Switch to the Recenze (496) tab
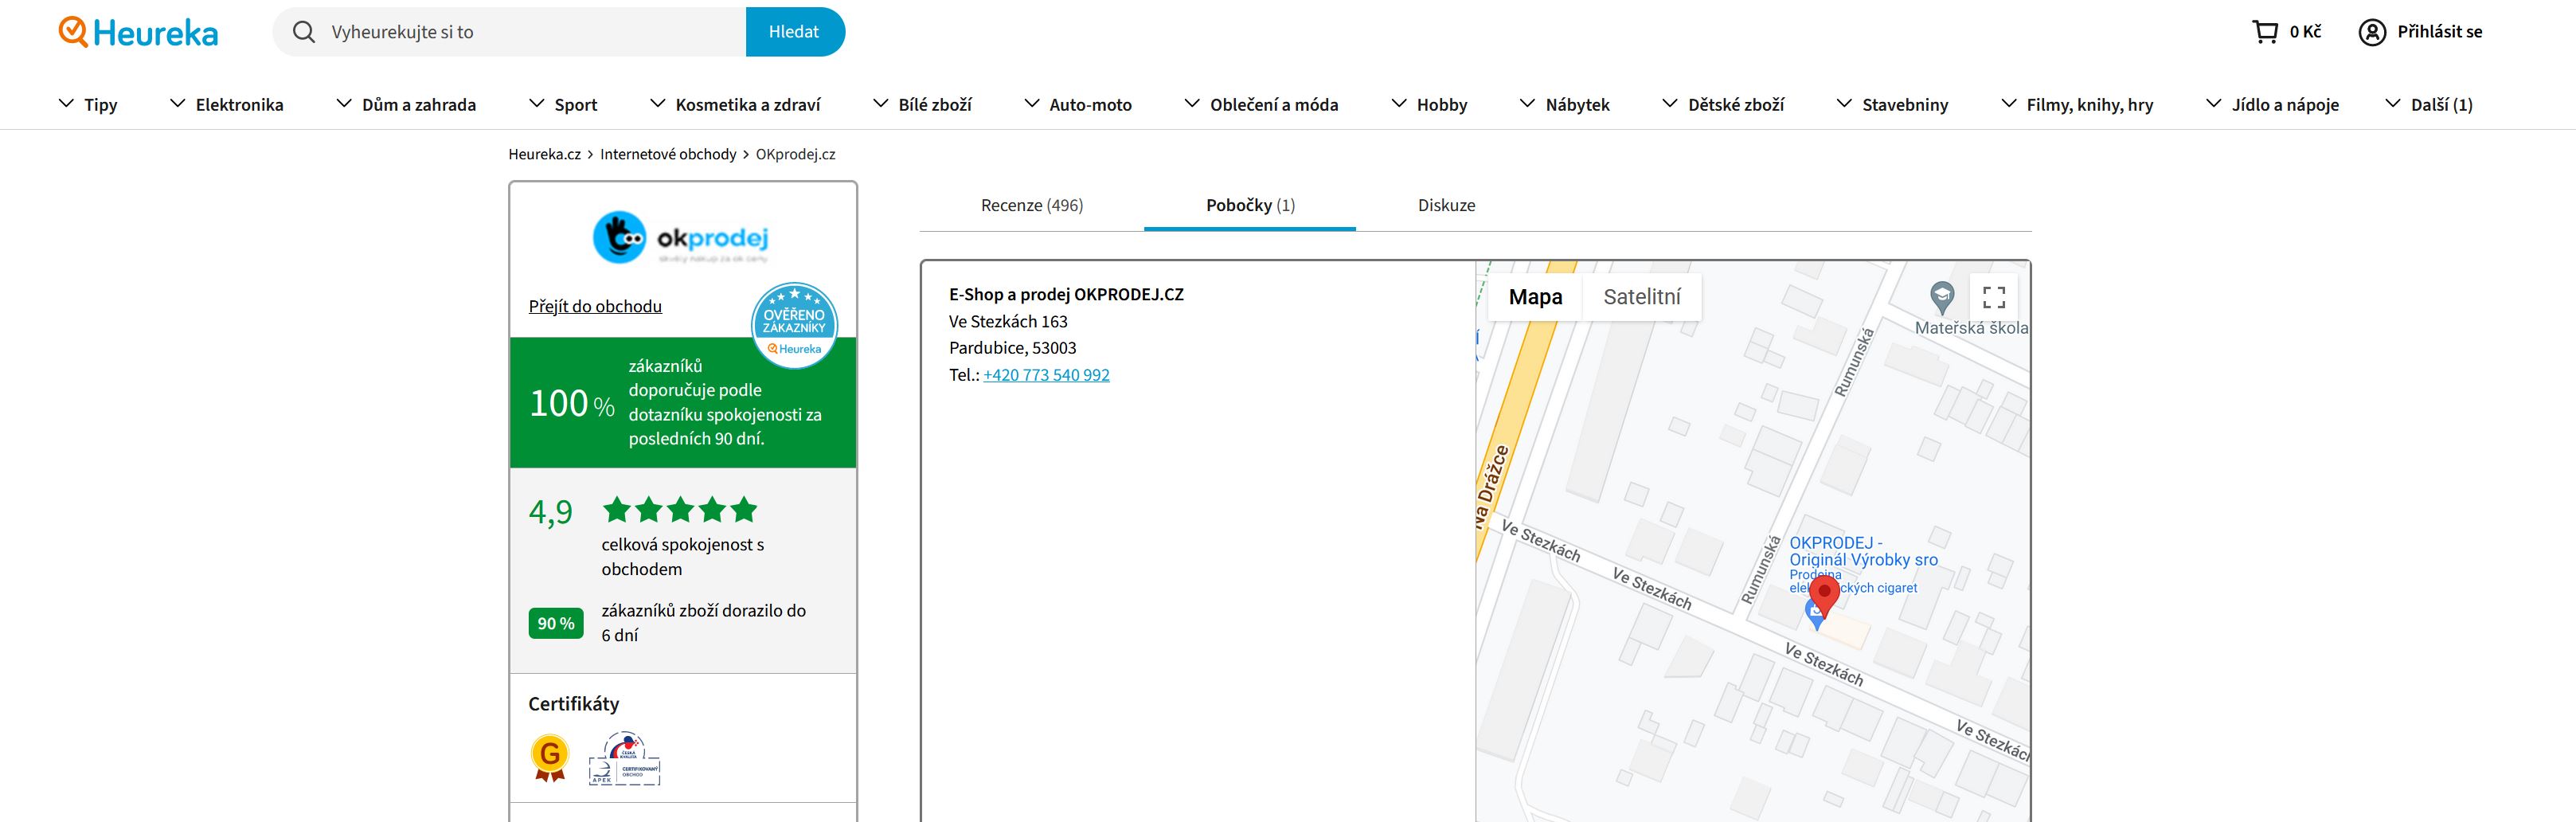The height and width of the screenshot is (822, 2576). pos(1032,205)
